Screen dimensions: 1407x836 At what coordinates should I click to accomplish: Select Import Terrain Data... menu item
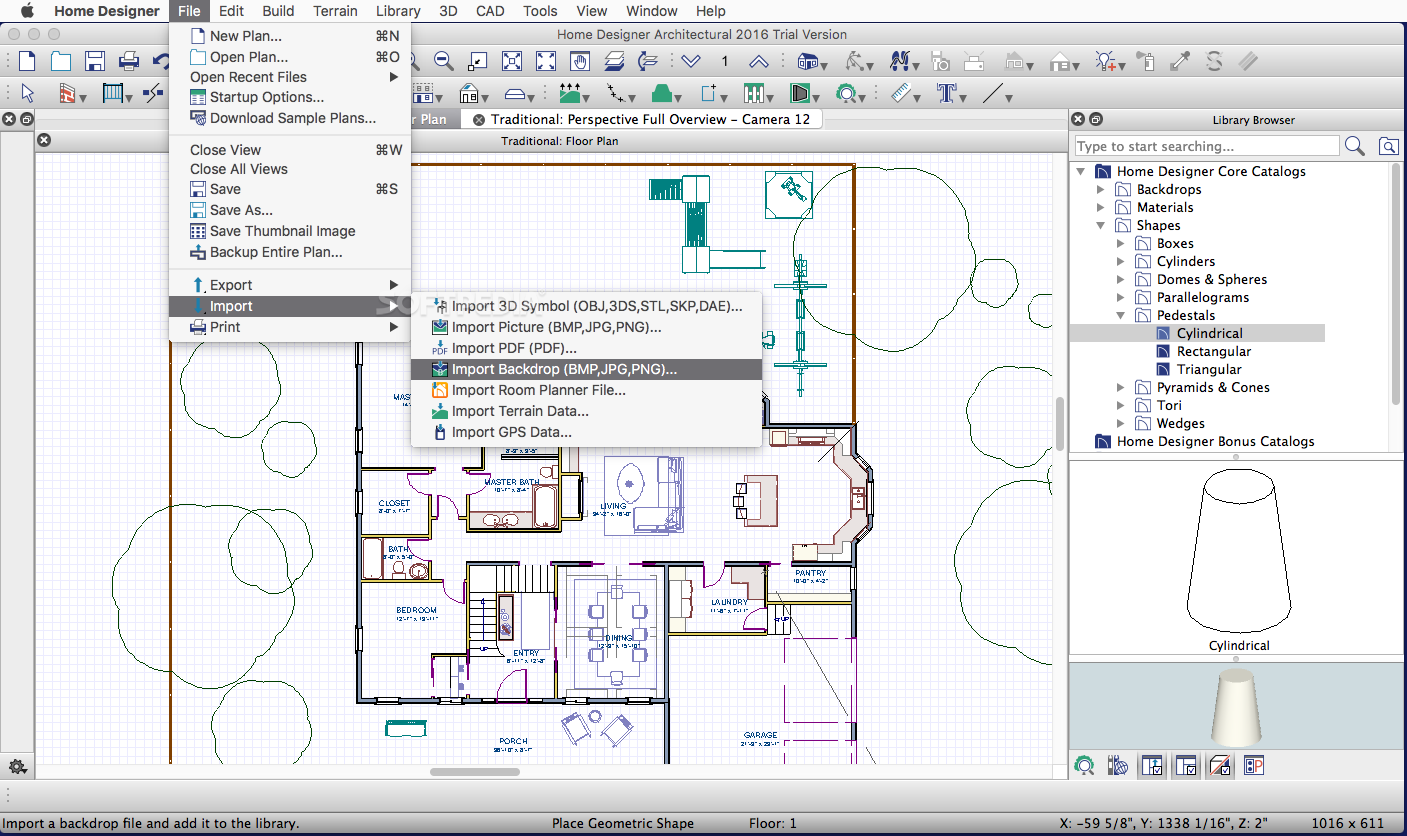586,411
